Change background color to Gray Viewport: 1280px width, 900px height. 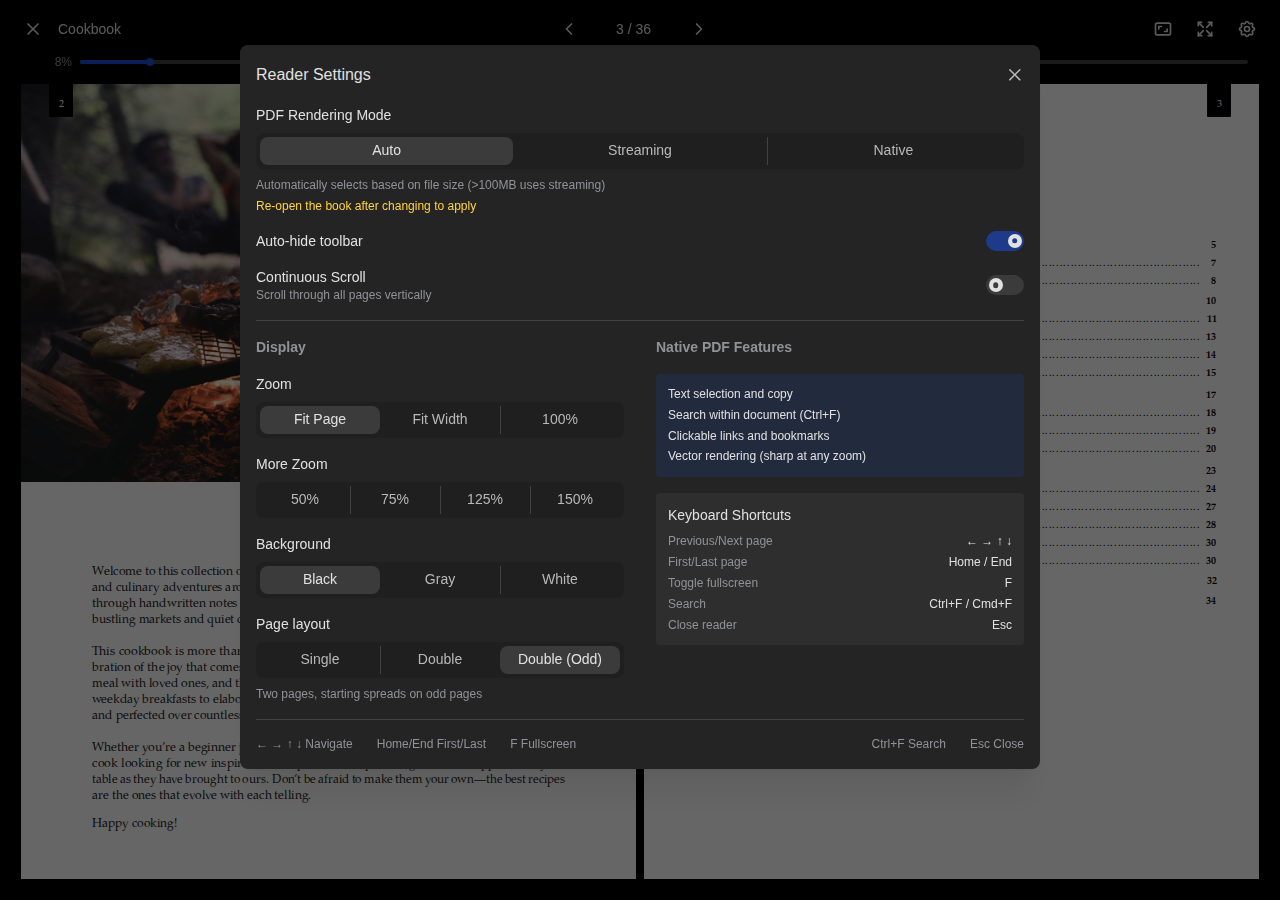pos(440,579)
